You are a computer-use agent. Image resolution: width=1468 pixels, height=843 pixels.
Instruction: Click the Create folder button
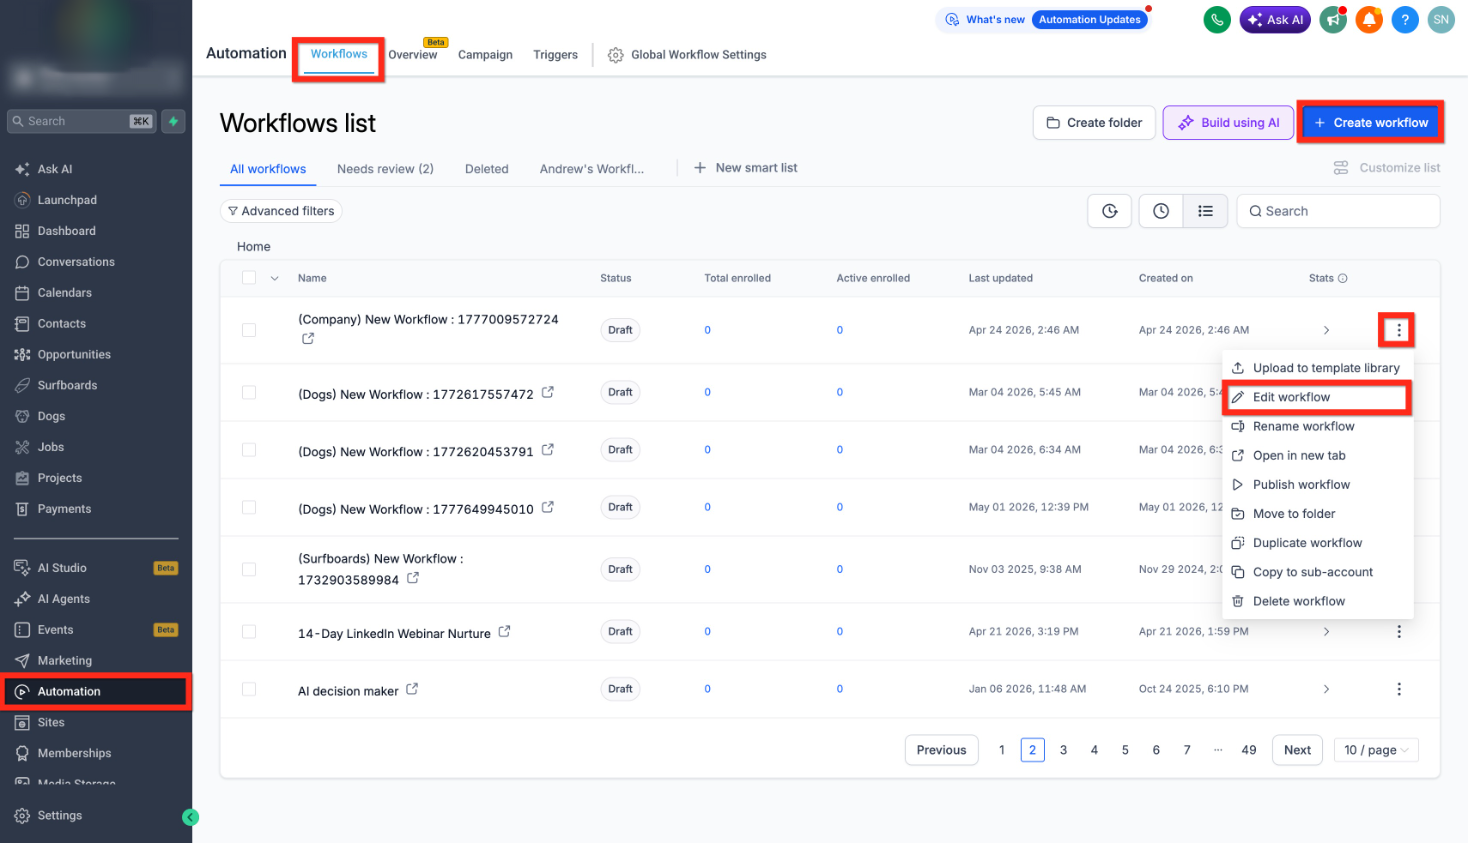pos(1094,123)
